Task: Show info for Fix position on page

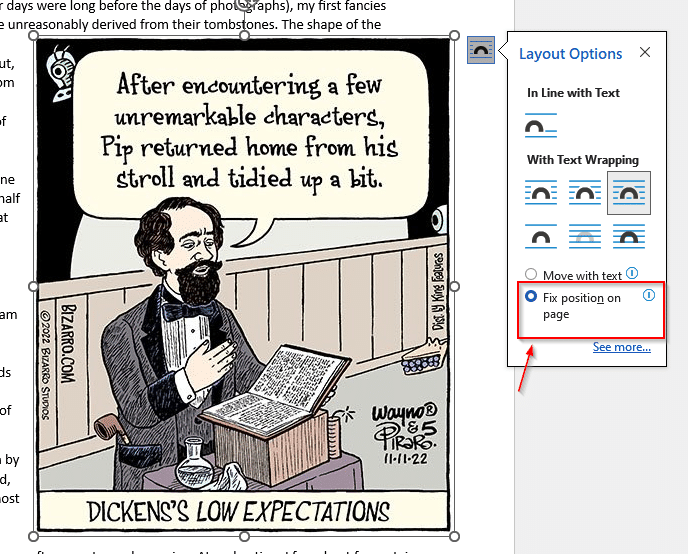Action: click(x=649, y=295)
